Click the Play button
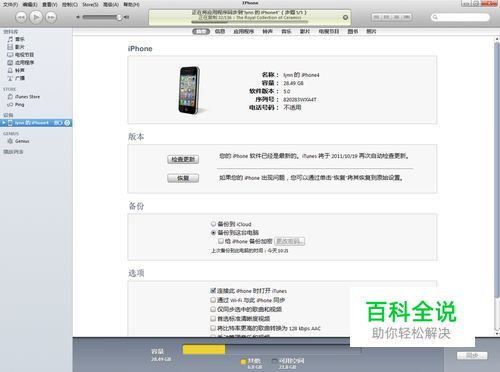 (36, 17)
